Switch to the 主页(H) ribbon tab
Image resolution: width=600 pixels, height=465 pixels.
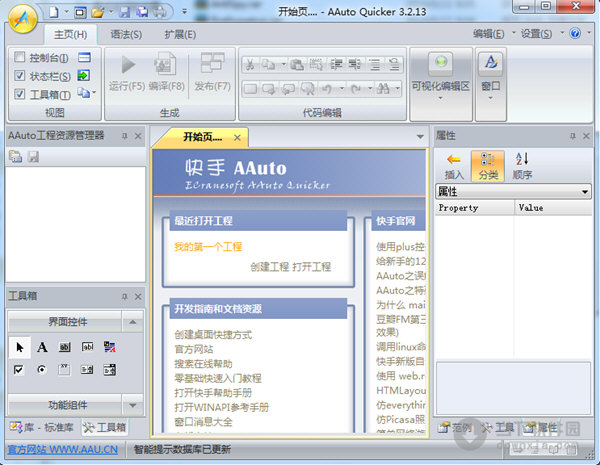[70, 35]
